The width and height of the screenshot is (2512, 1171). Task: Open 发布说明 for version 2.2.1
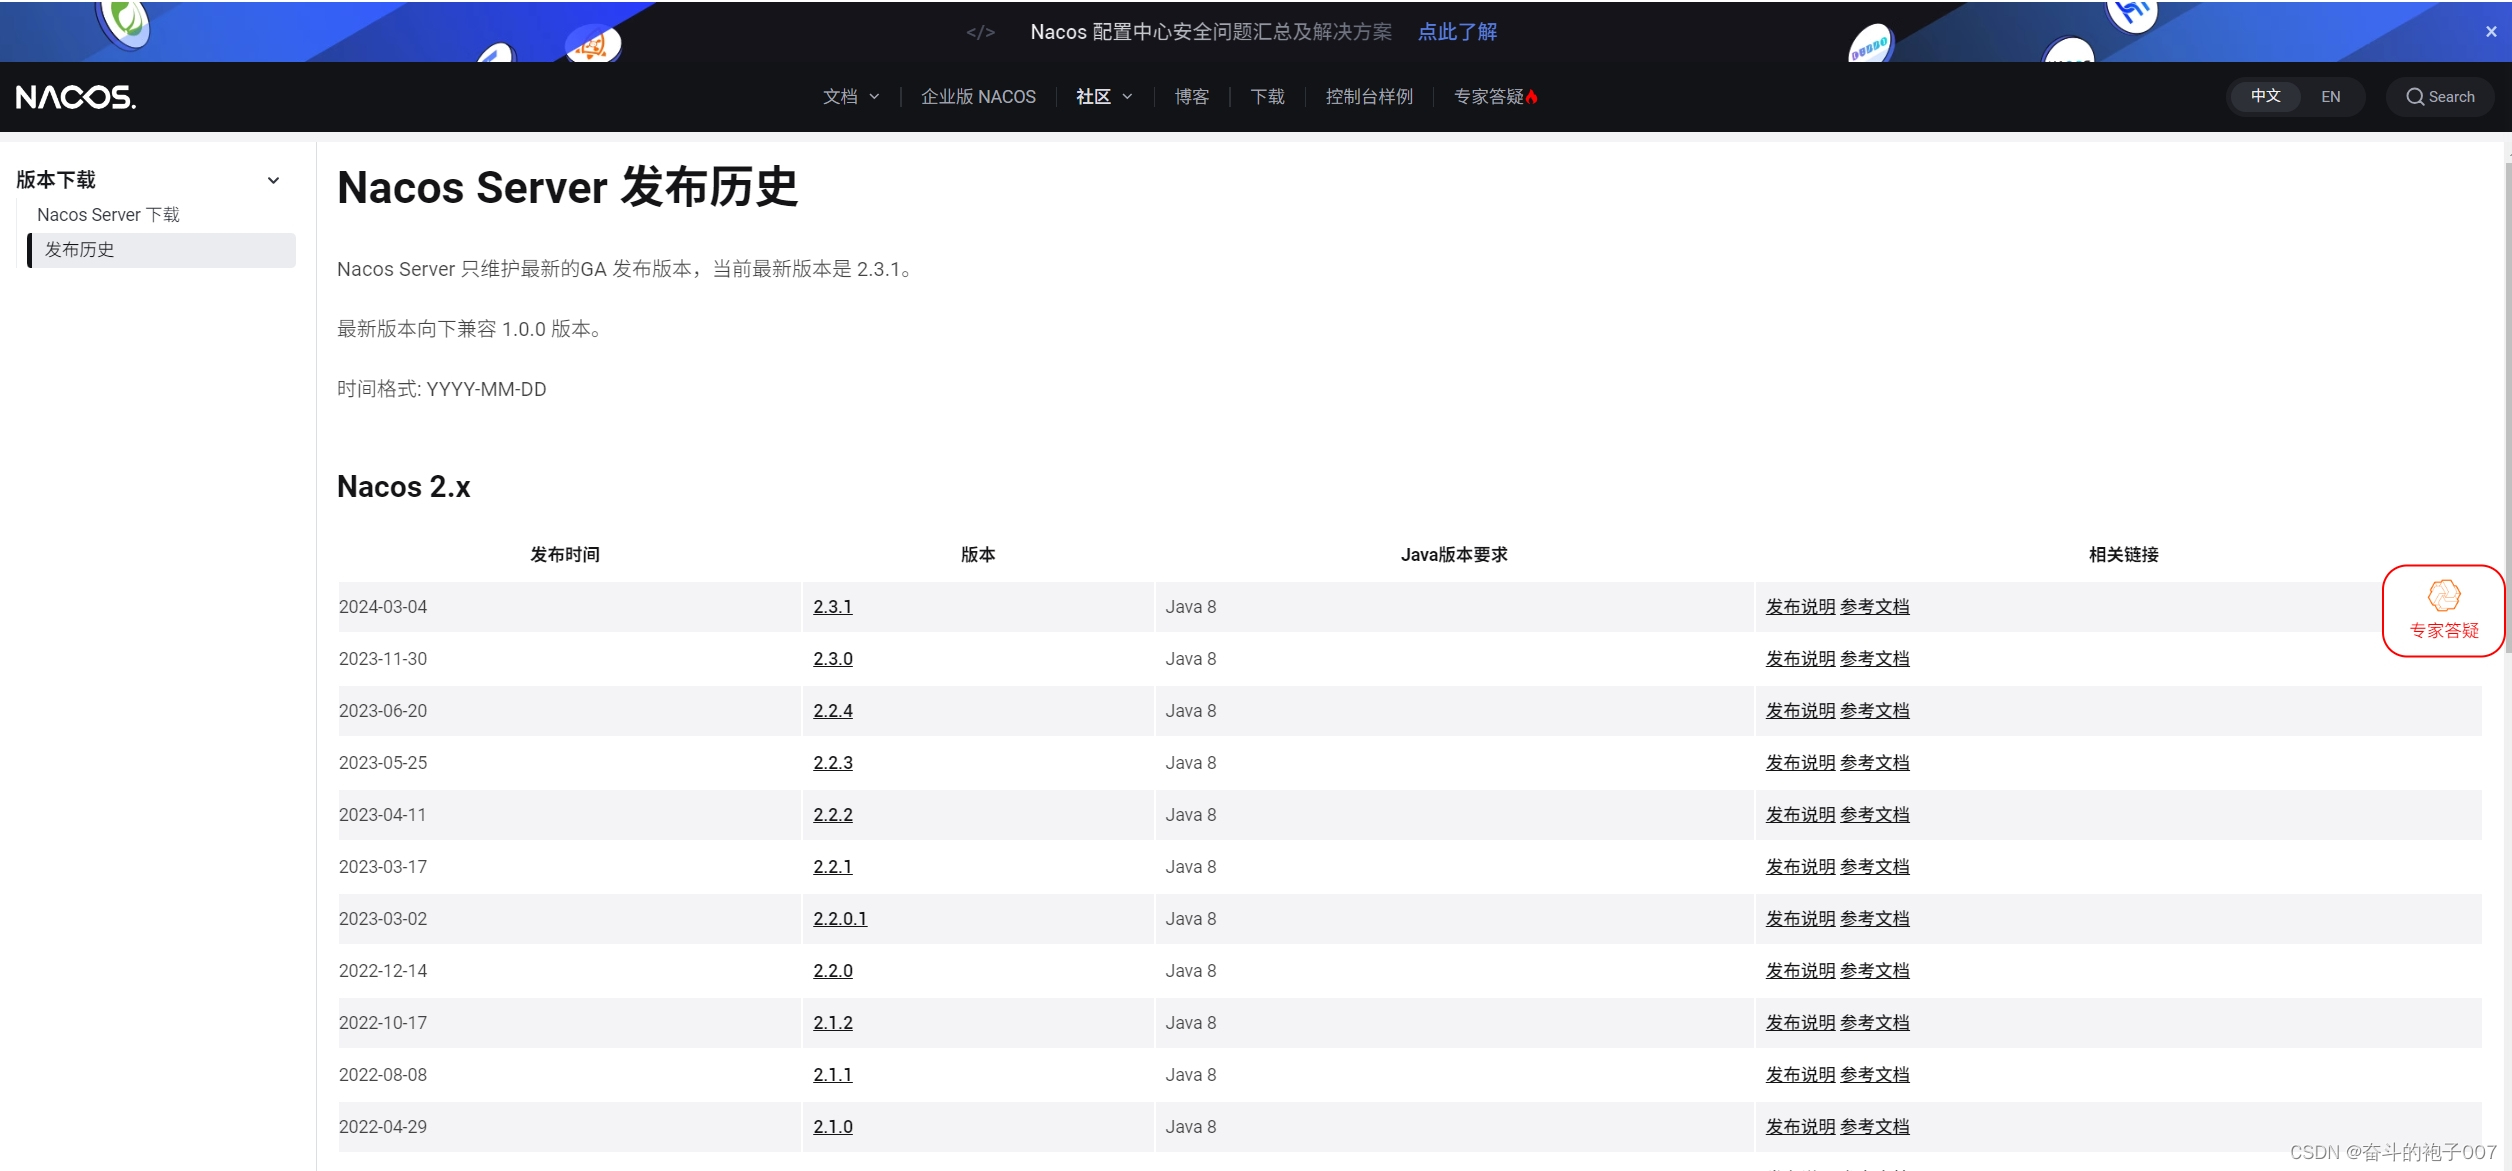1800,867
